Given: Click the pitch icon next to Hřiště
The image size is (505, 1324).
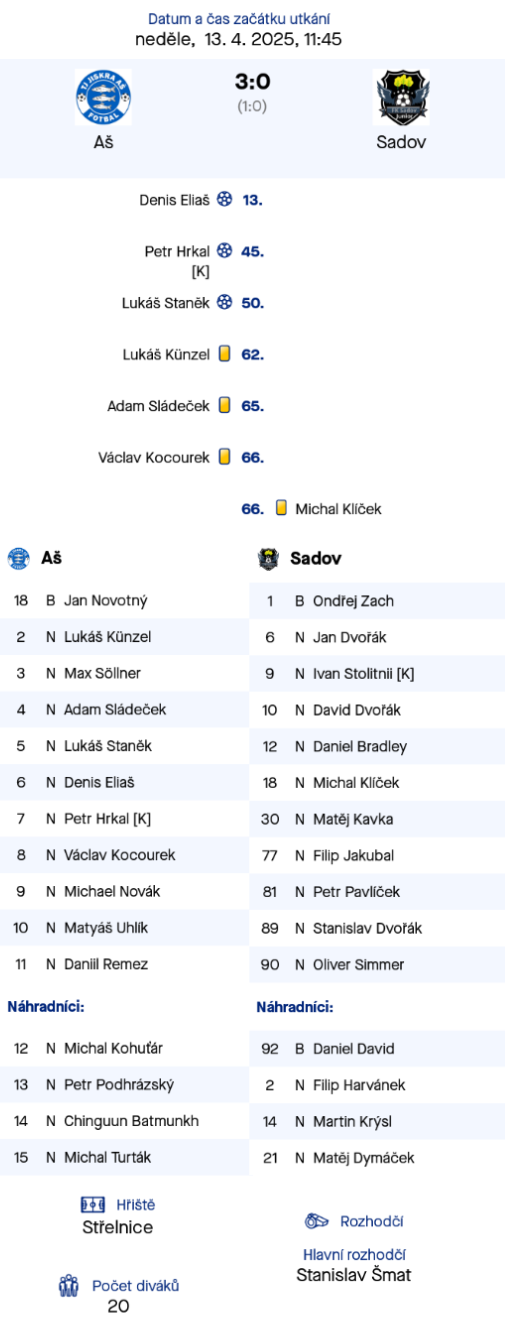Looking at the screenshot, I should [93, 1204].
